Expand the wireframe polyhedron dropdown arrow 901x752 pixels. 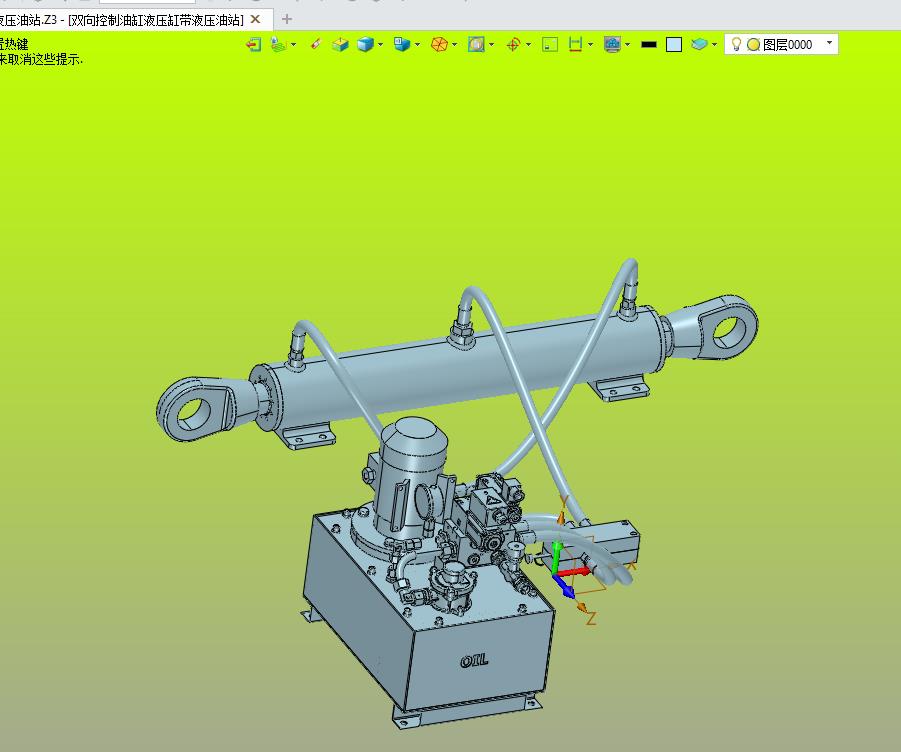coord(455,44)
